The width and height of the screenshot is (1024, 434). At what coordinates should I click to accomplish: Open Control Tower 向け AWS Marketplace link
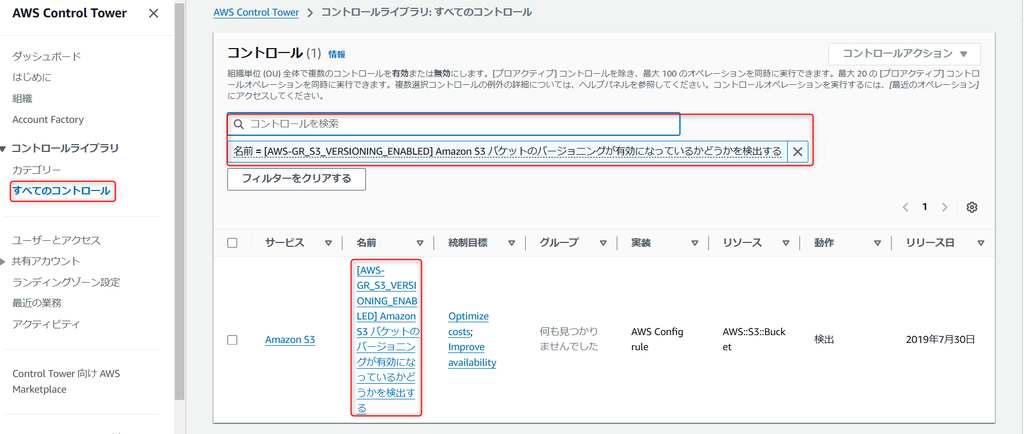click(x=66, y=381)
